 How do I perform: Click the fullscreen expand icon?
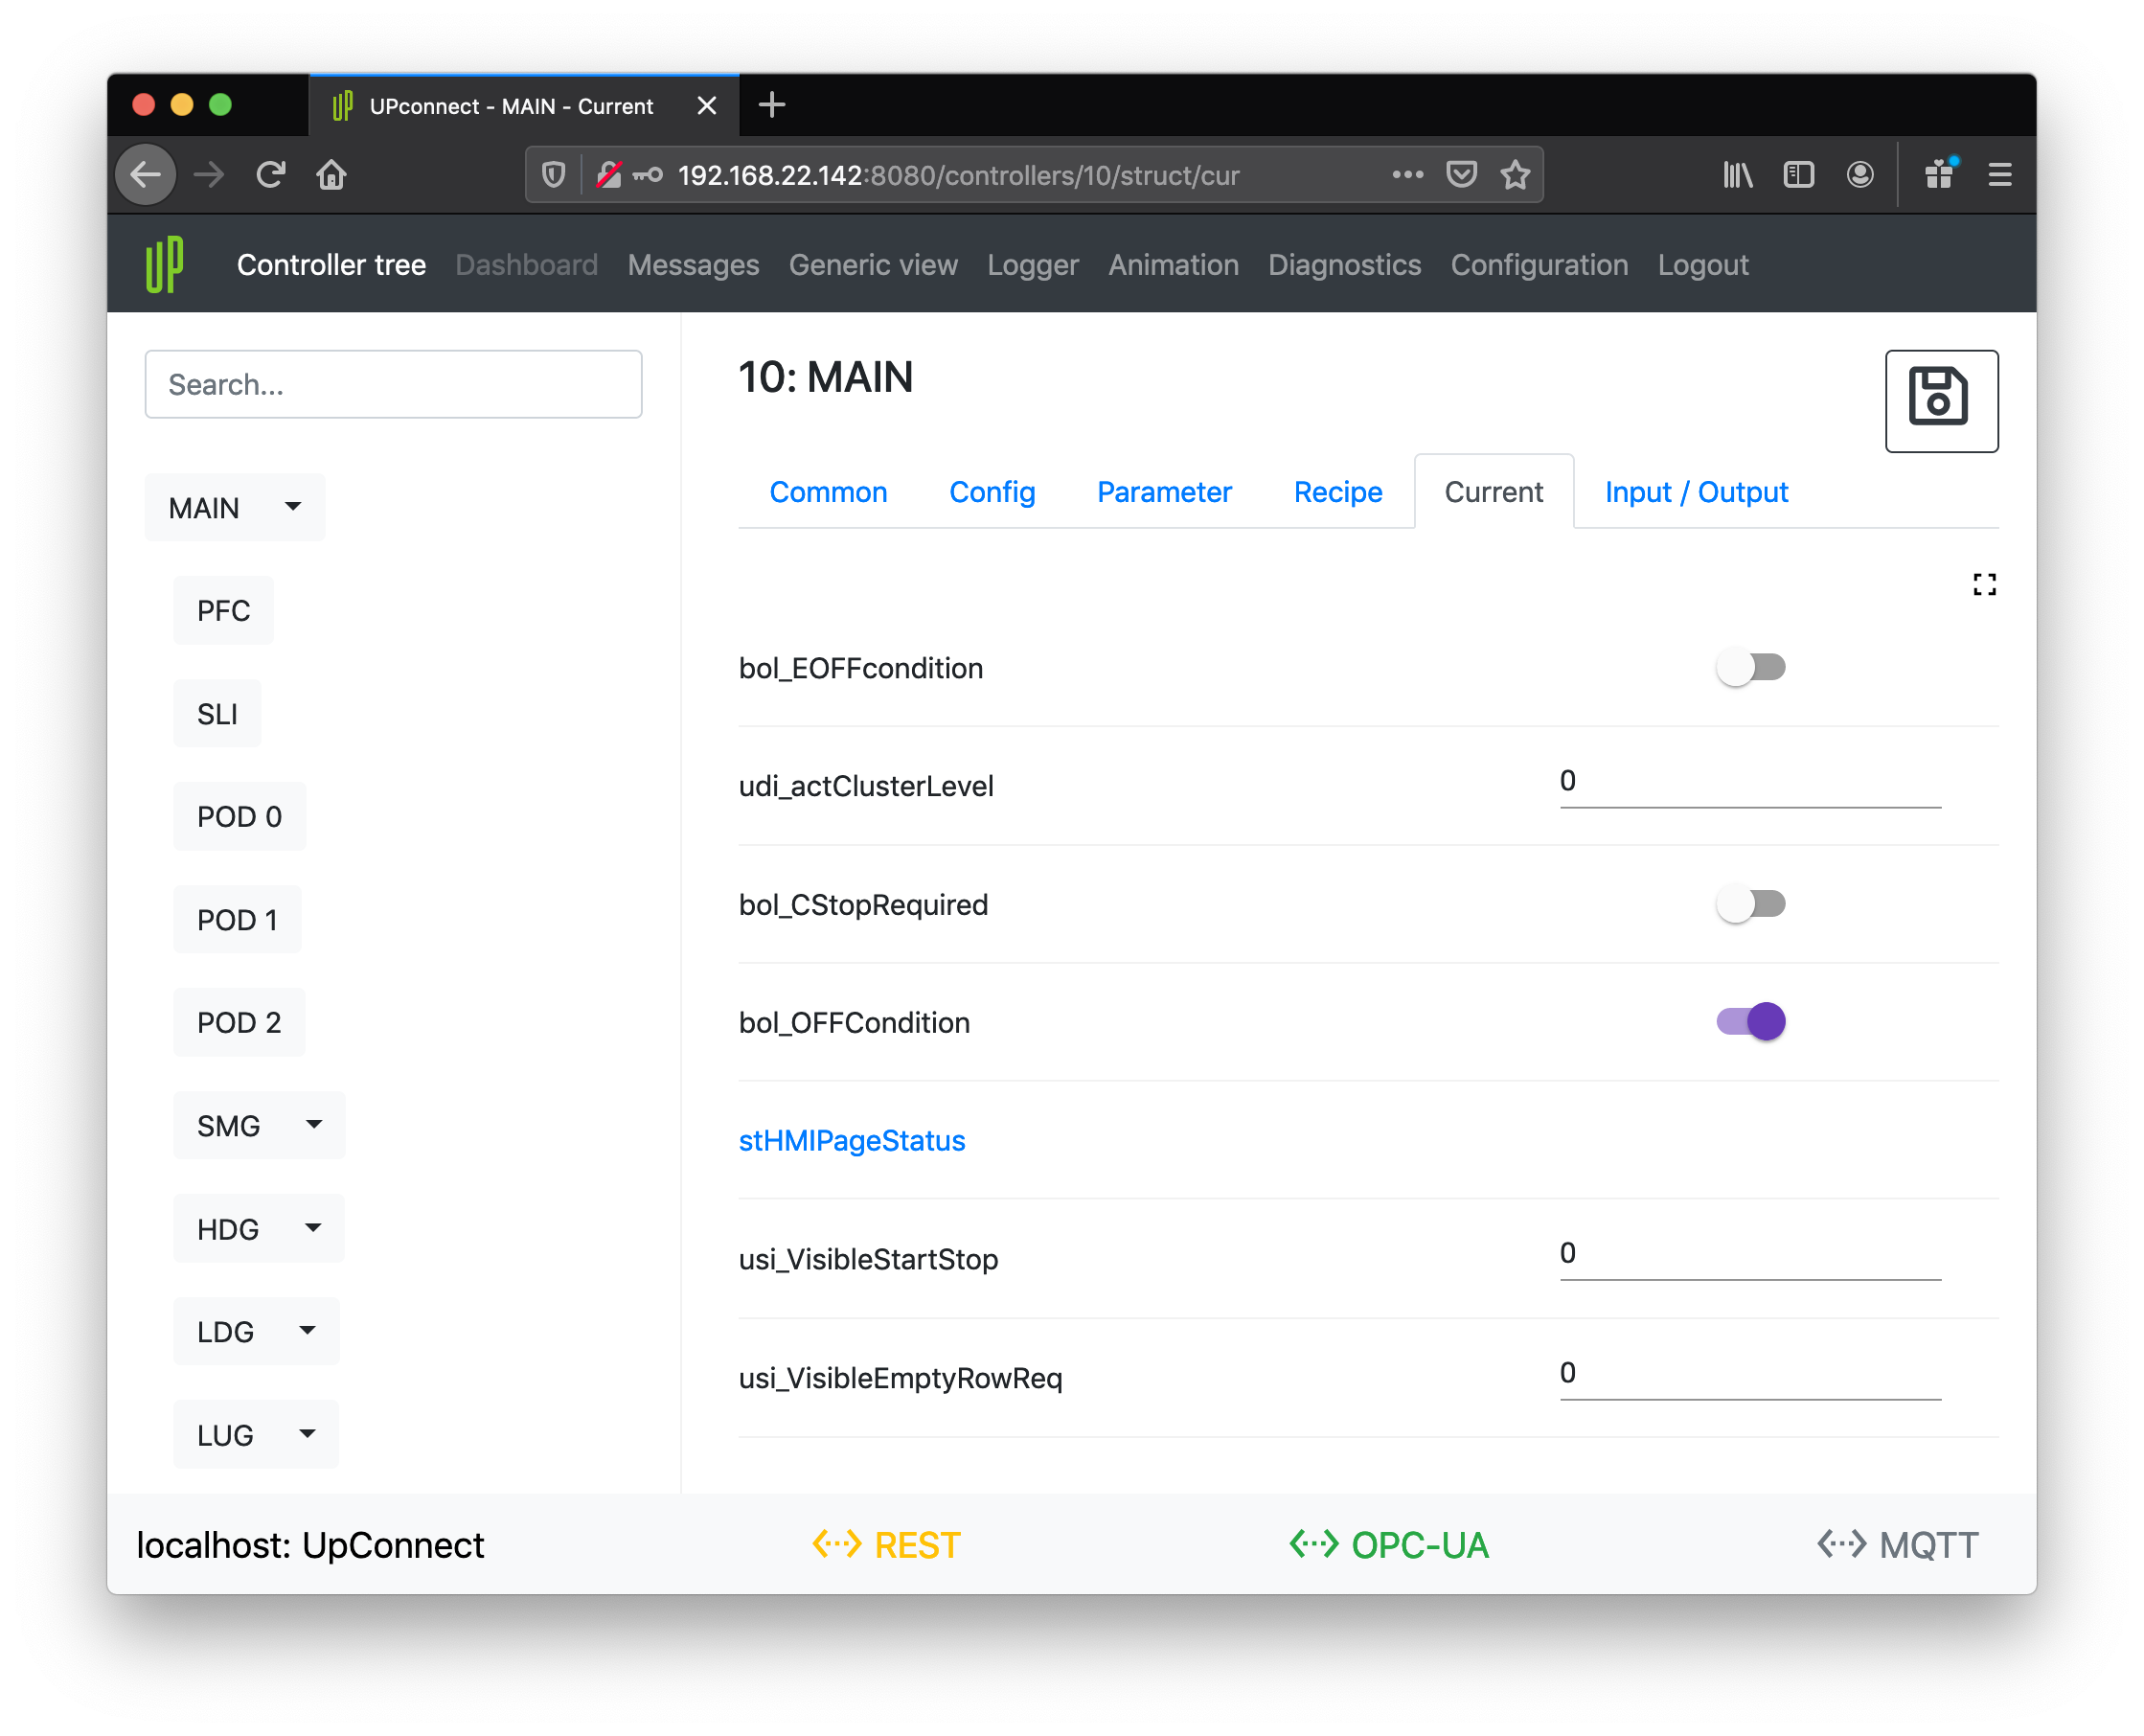click(x=1984, y=584)
